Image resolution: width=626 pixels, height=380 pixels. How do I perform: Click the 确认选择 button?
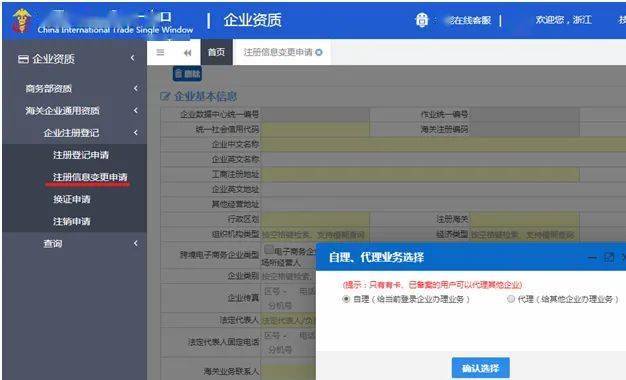481,368
